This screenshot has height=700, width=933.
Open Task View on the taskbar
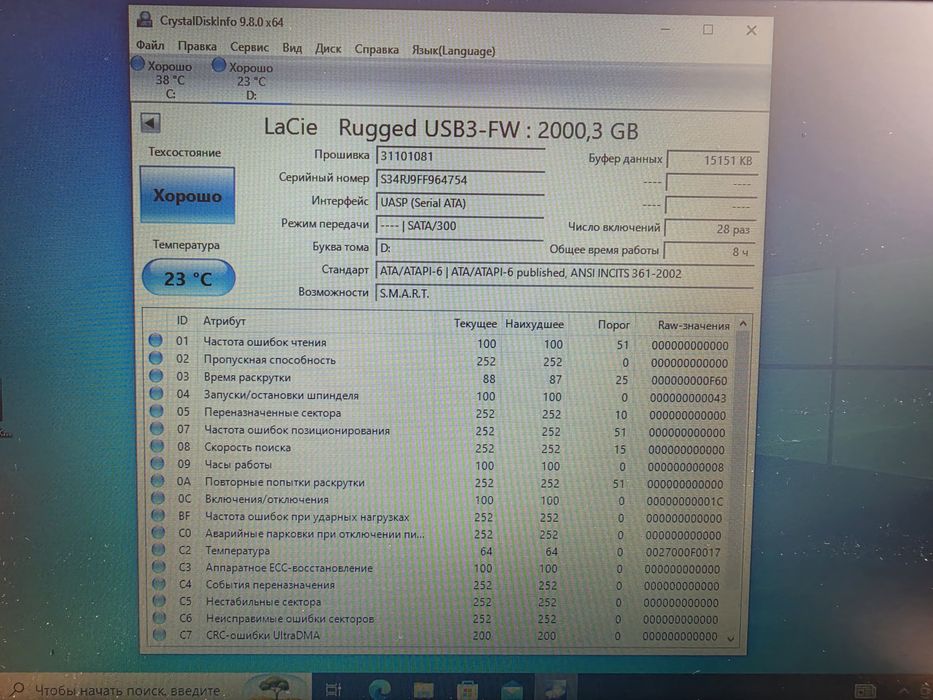click(x=333, y=690)
